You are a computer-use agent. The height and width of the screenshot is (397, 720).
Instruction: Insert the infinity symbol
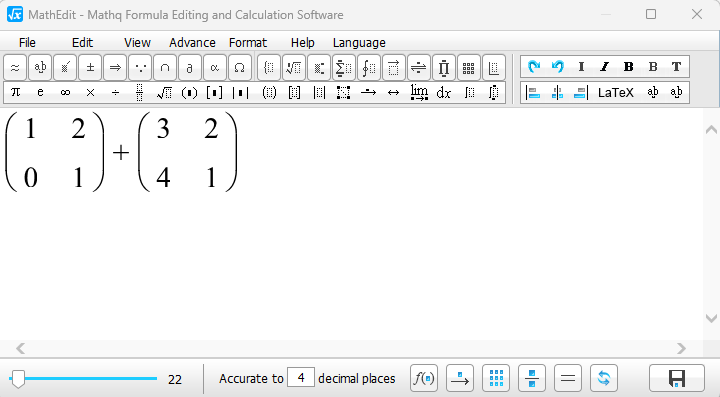(65, 92)
